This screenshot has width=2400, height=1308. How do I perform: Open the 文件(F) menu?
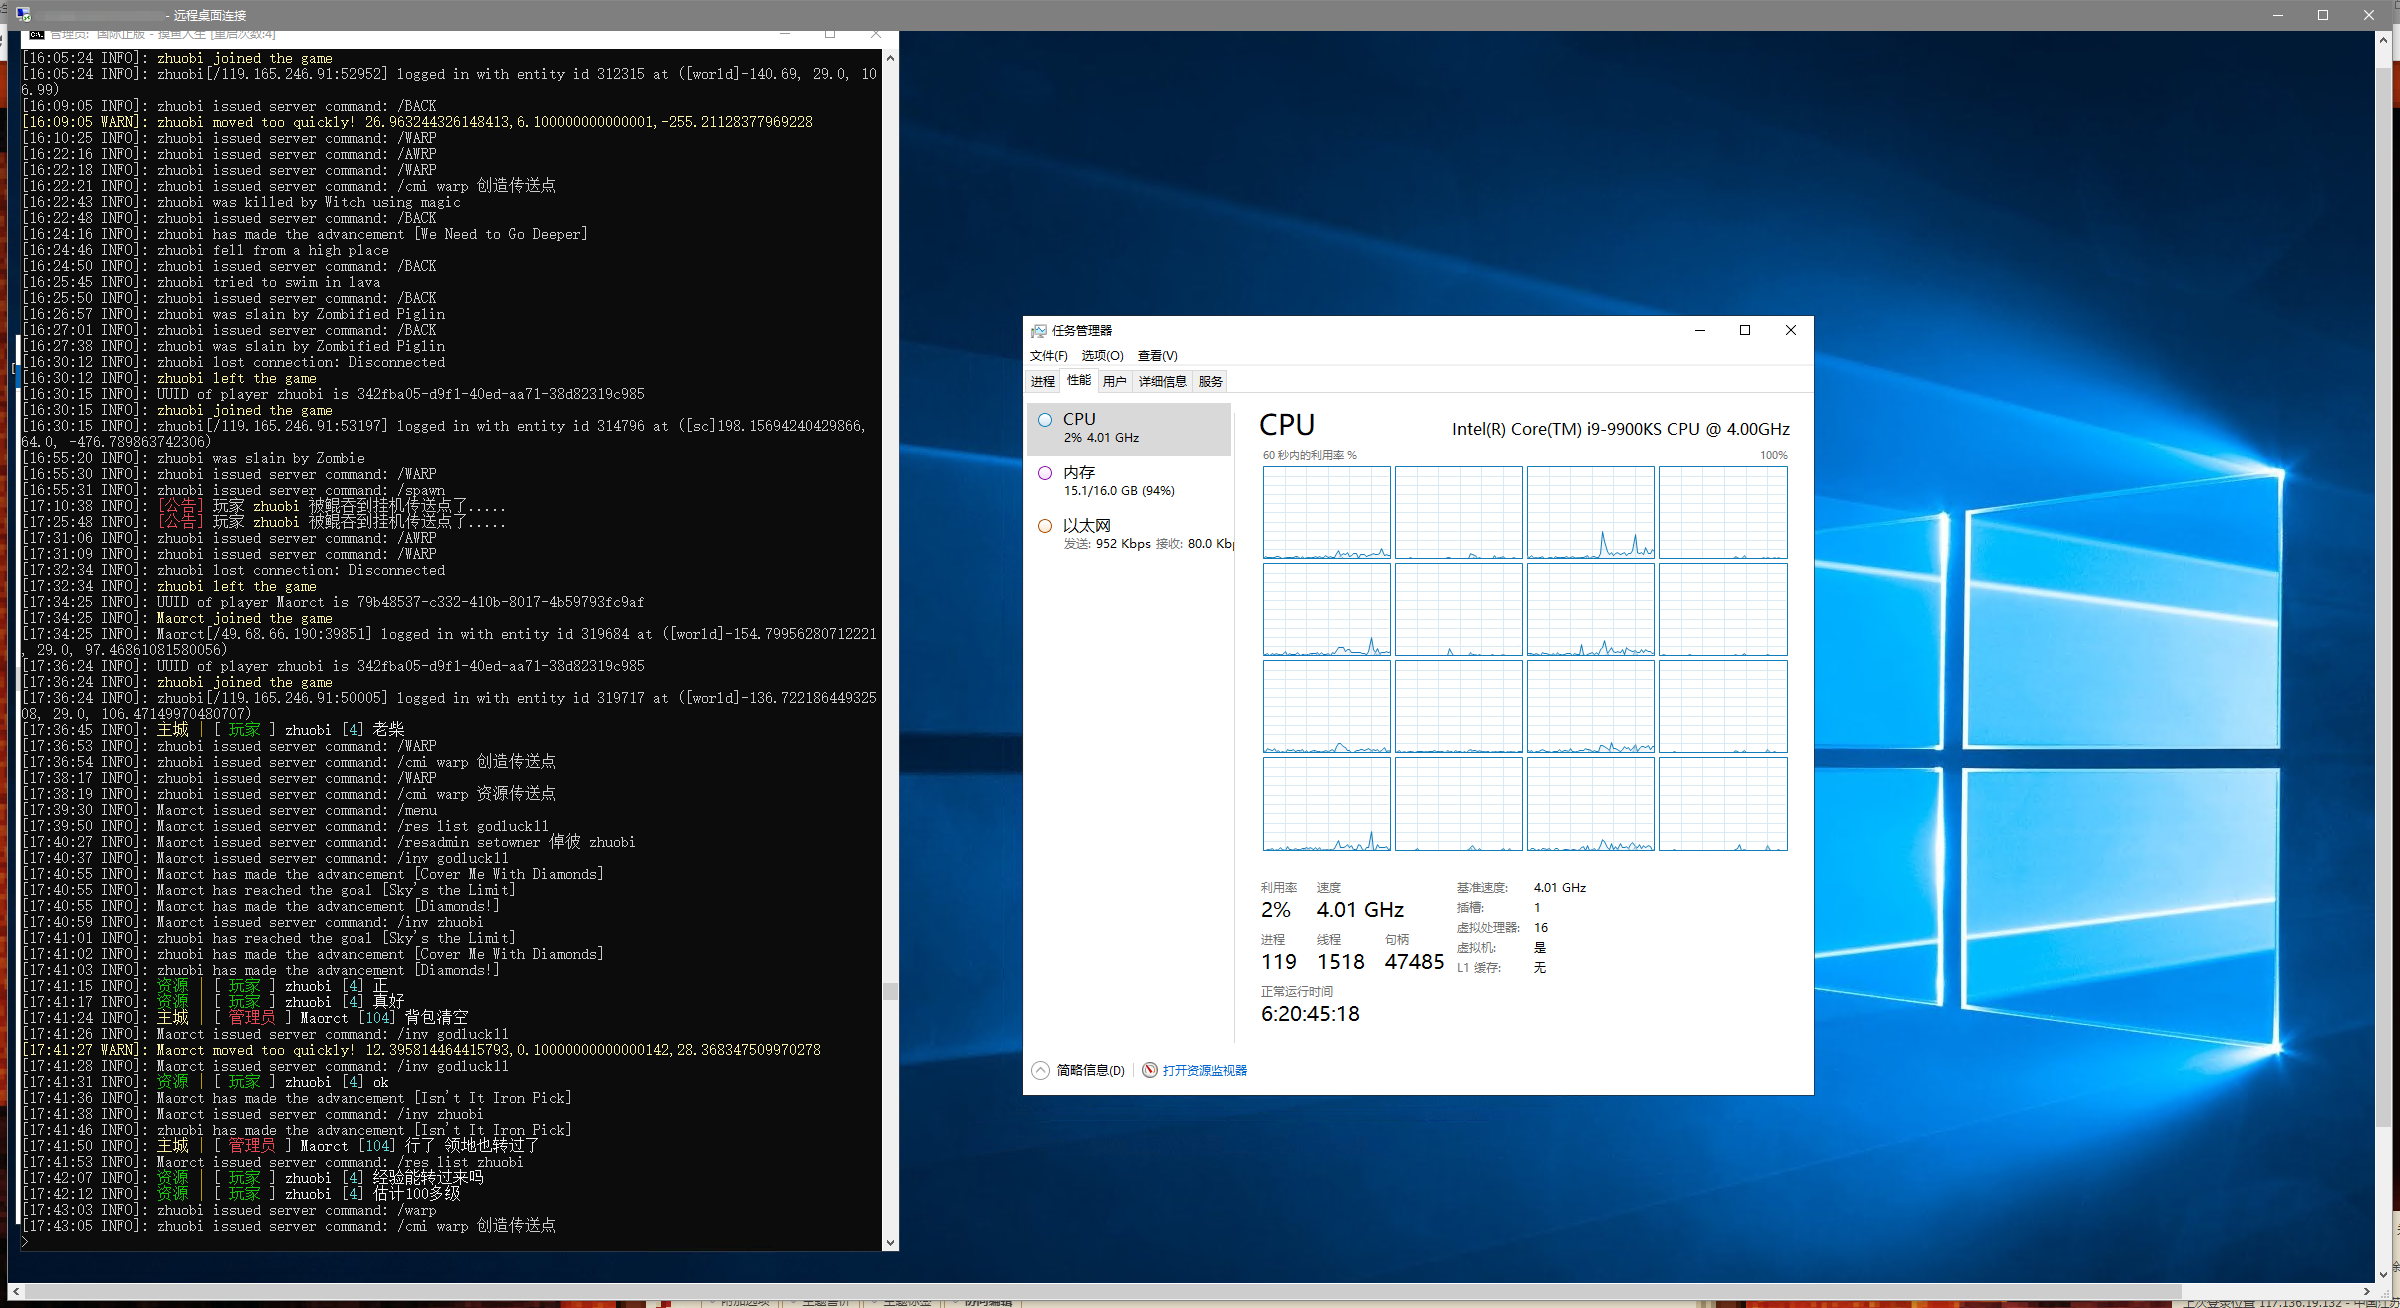(1048, 356)
